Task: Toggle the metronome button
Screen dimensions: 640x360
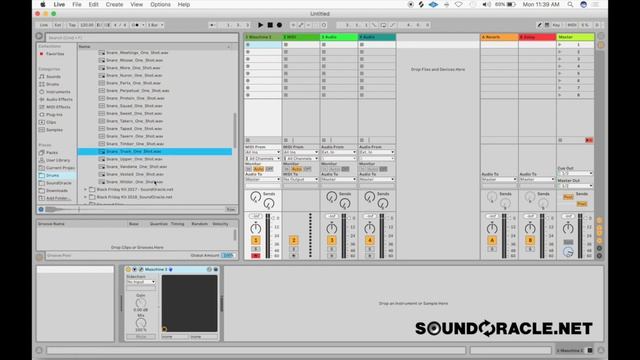Action: coord(137,25)
